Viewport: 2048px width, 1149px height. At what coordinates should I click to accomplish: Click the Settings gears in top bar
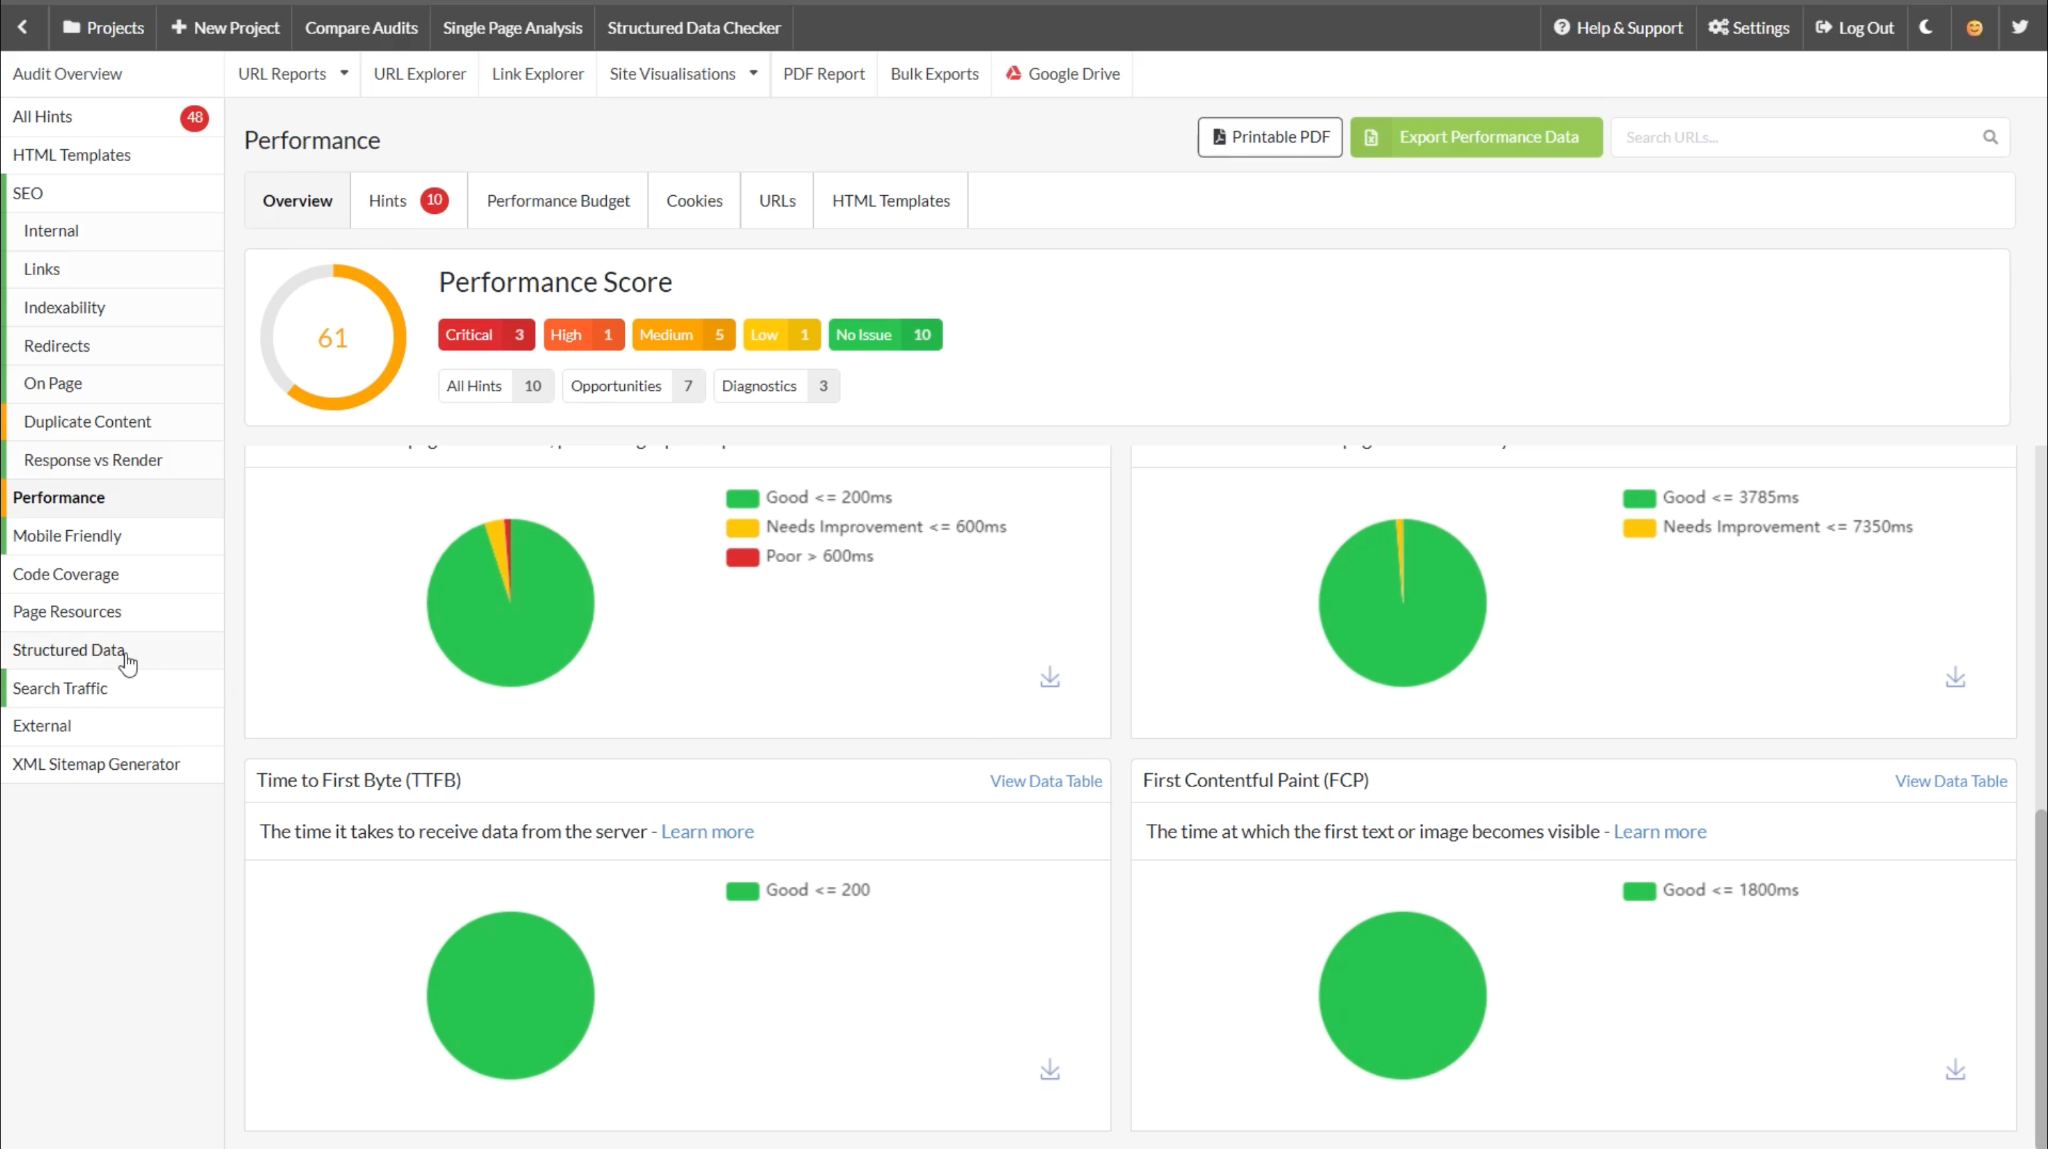click(1749, 27)
